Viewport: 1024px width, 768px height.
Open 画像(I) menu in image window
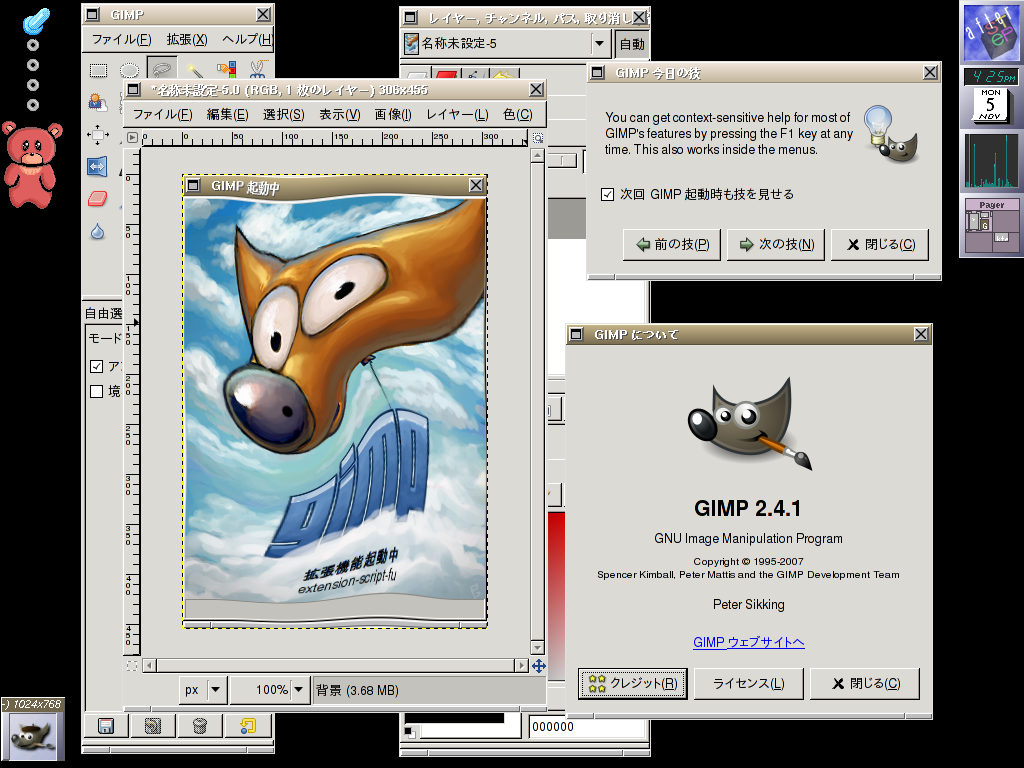[x=393, y=115]
